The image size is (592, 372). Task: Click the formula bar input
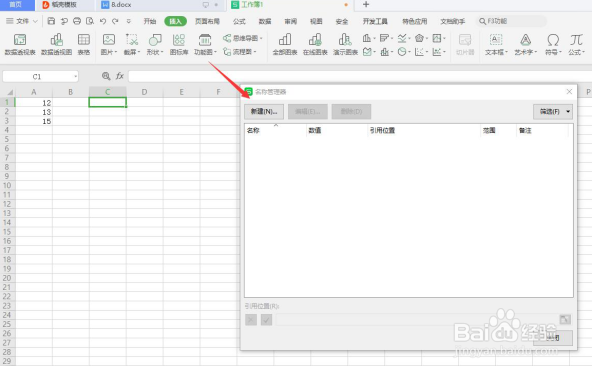(x=360, y=76)
